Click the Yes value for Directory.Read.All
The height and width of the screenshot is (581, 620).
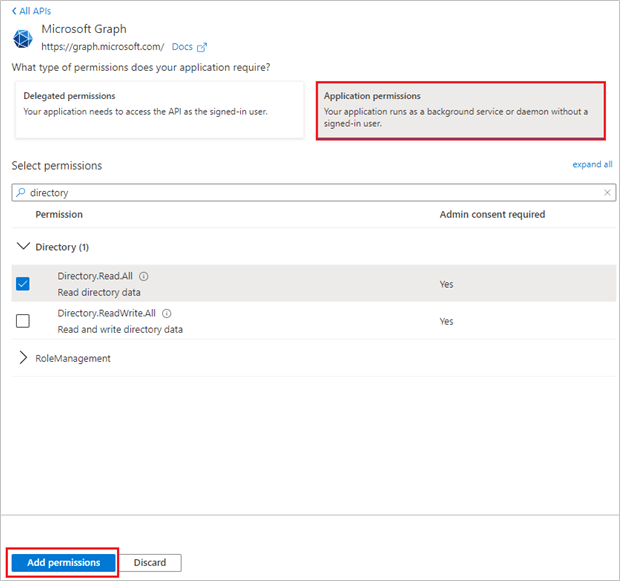pyautogui.click(x=446, y=284)
